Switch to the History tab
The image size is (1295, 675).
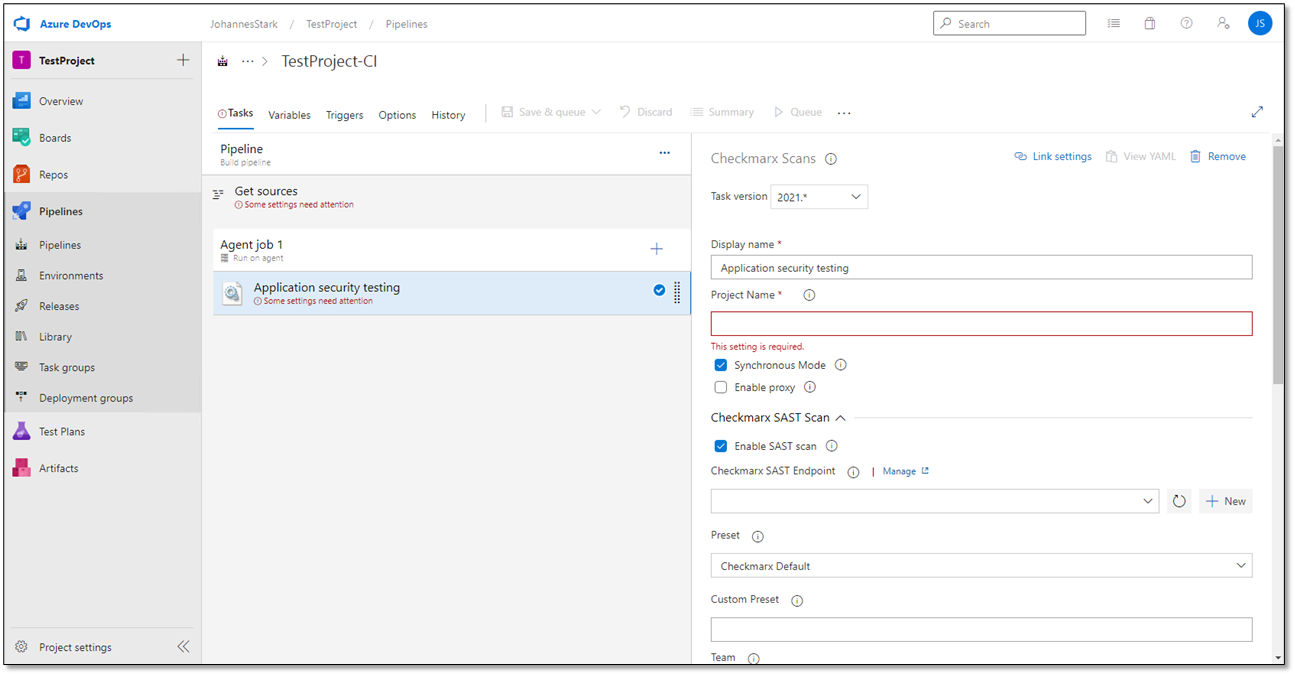(448, 115)
